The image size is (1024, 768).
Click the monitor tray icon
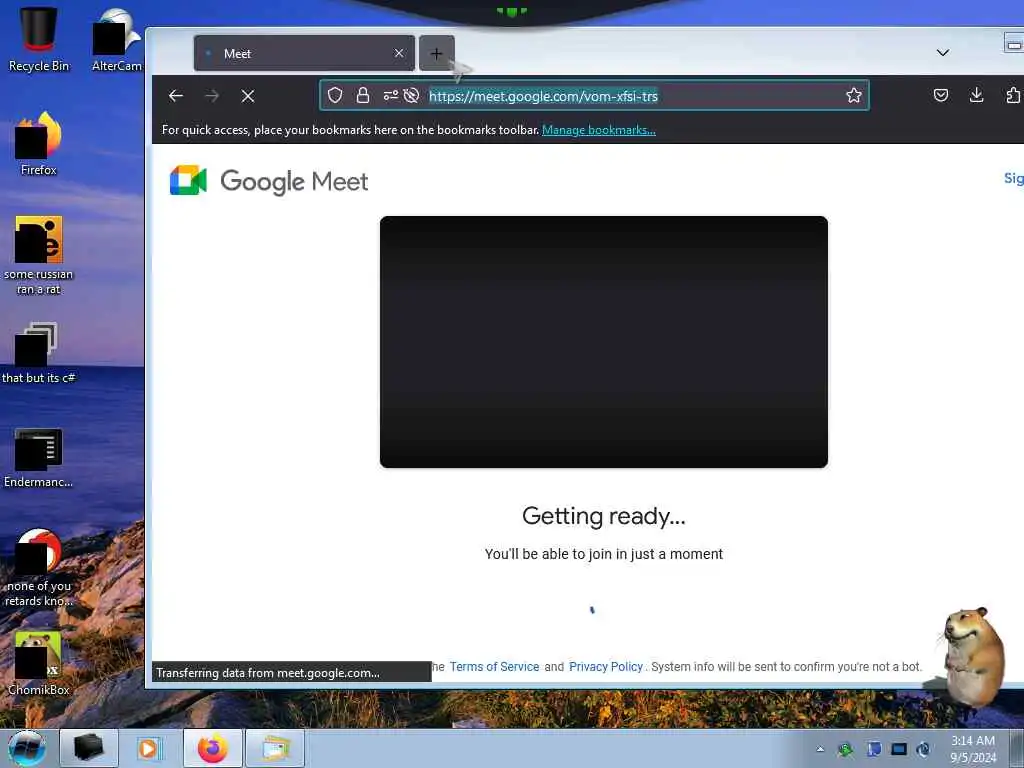pyautogui.click(x=899, y=749)
